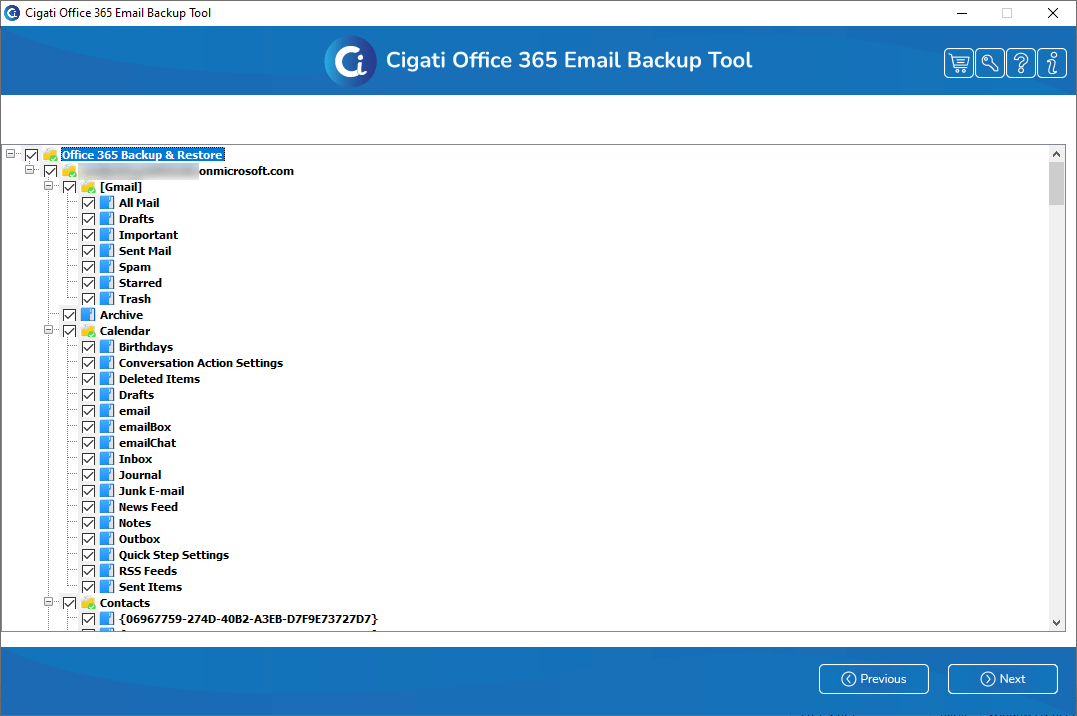This screenshot has width=1077, height=716.
Task: Uncheck the Drafts checkbox under [Gmail]
Action: [89, 219]
